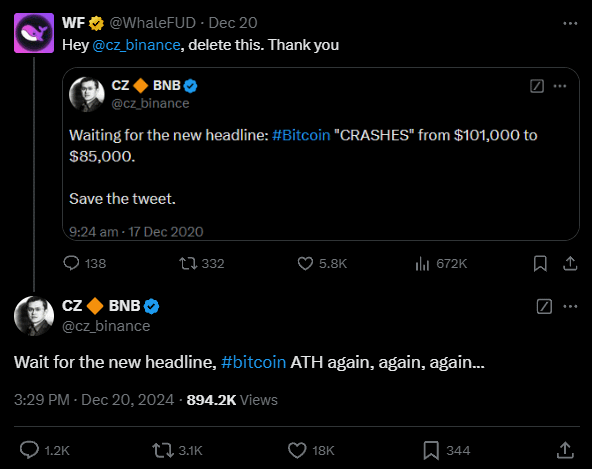Image resolution: width=592 pixels, height=469 pixels.
Task: Open more options on CZ's main tweet
Action: (570, 306)
